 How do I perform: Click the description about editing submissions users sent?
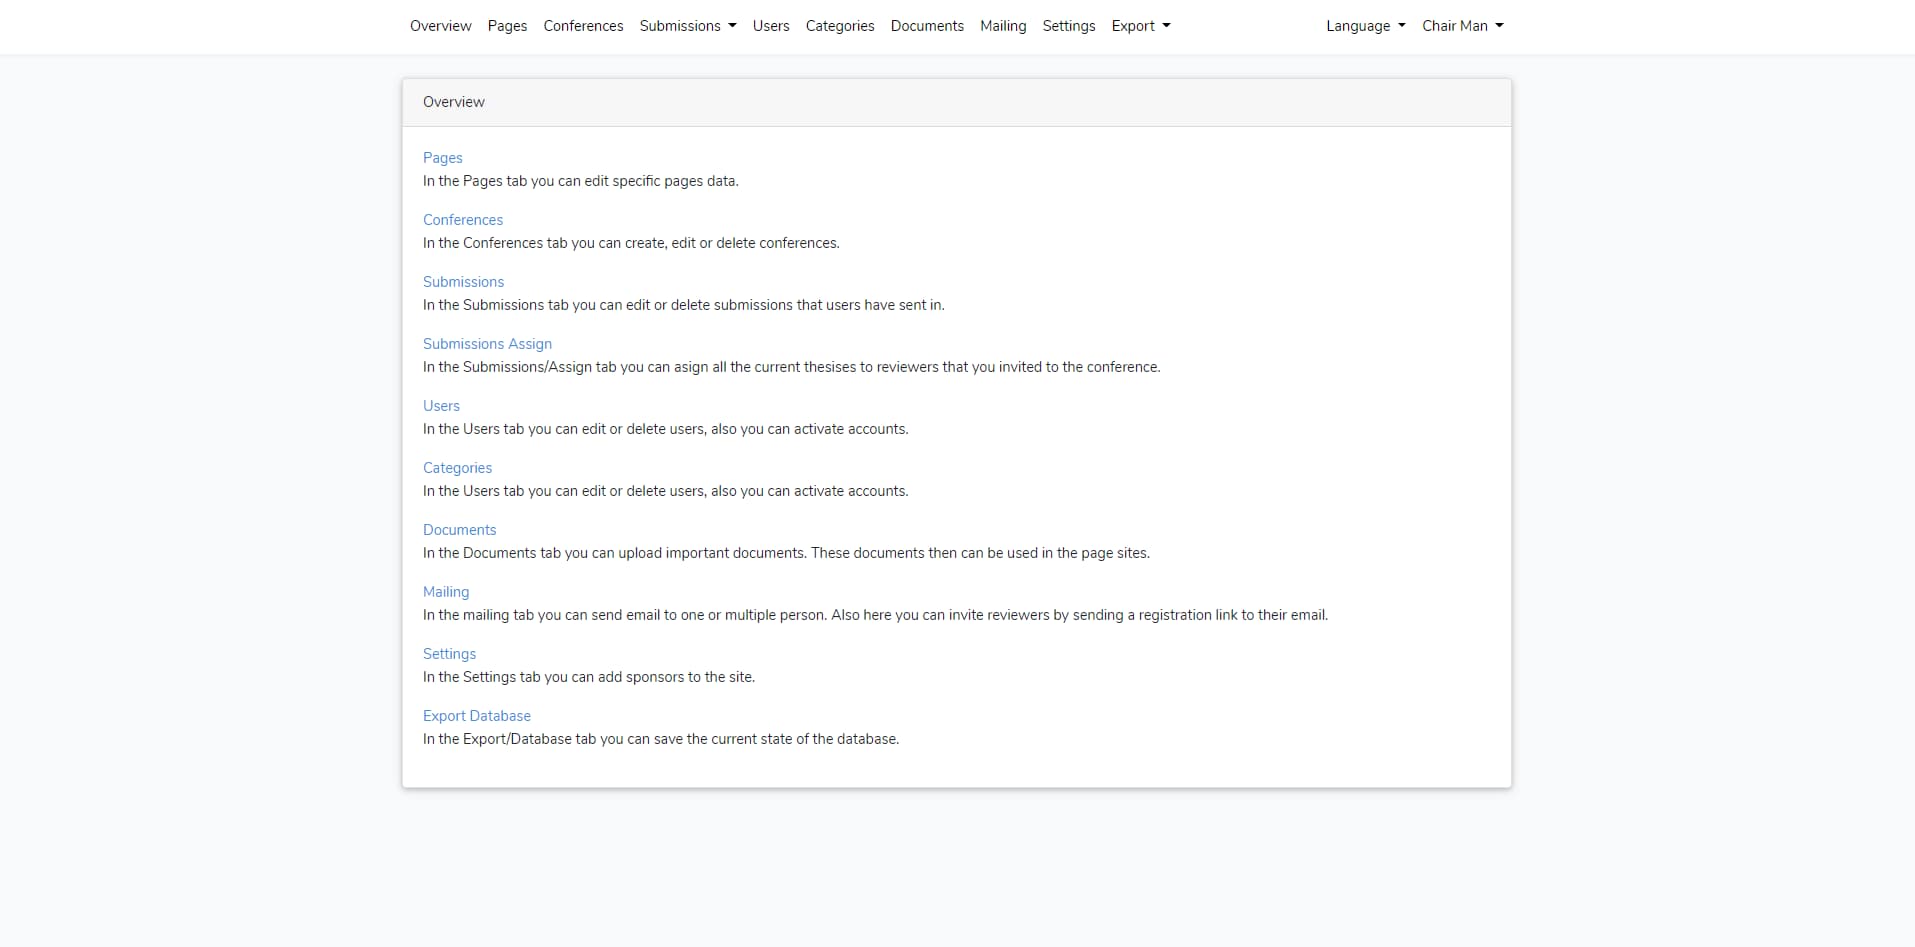tap(684, 305)
